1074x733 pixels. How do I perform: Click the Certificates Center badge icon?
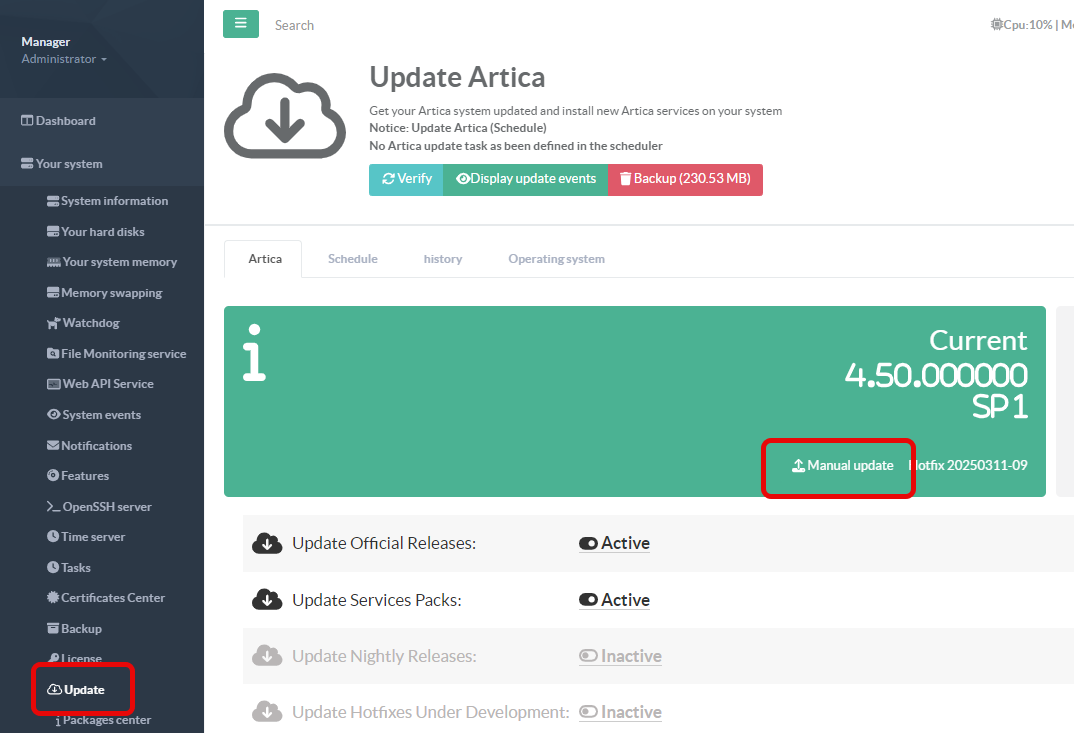(x=54, y=598)
